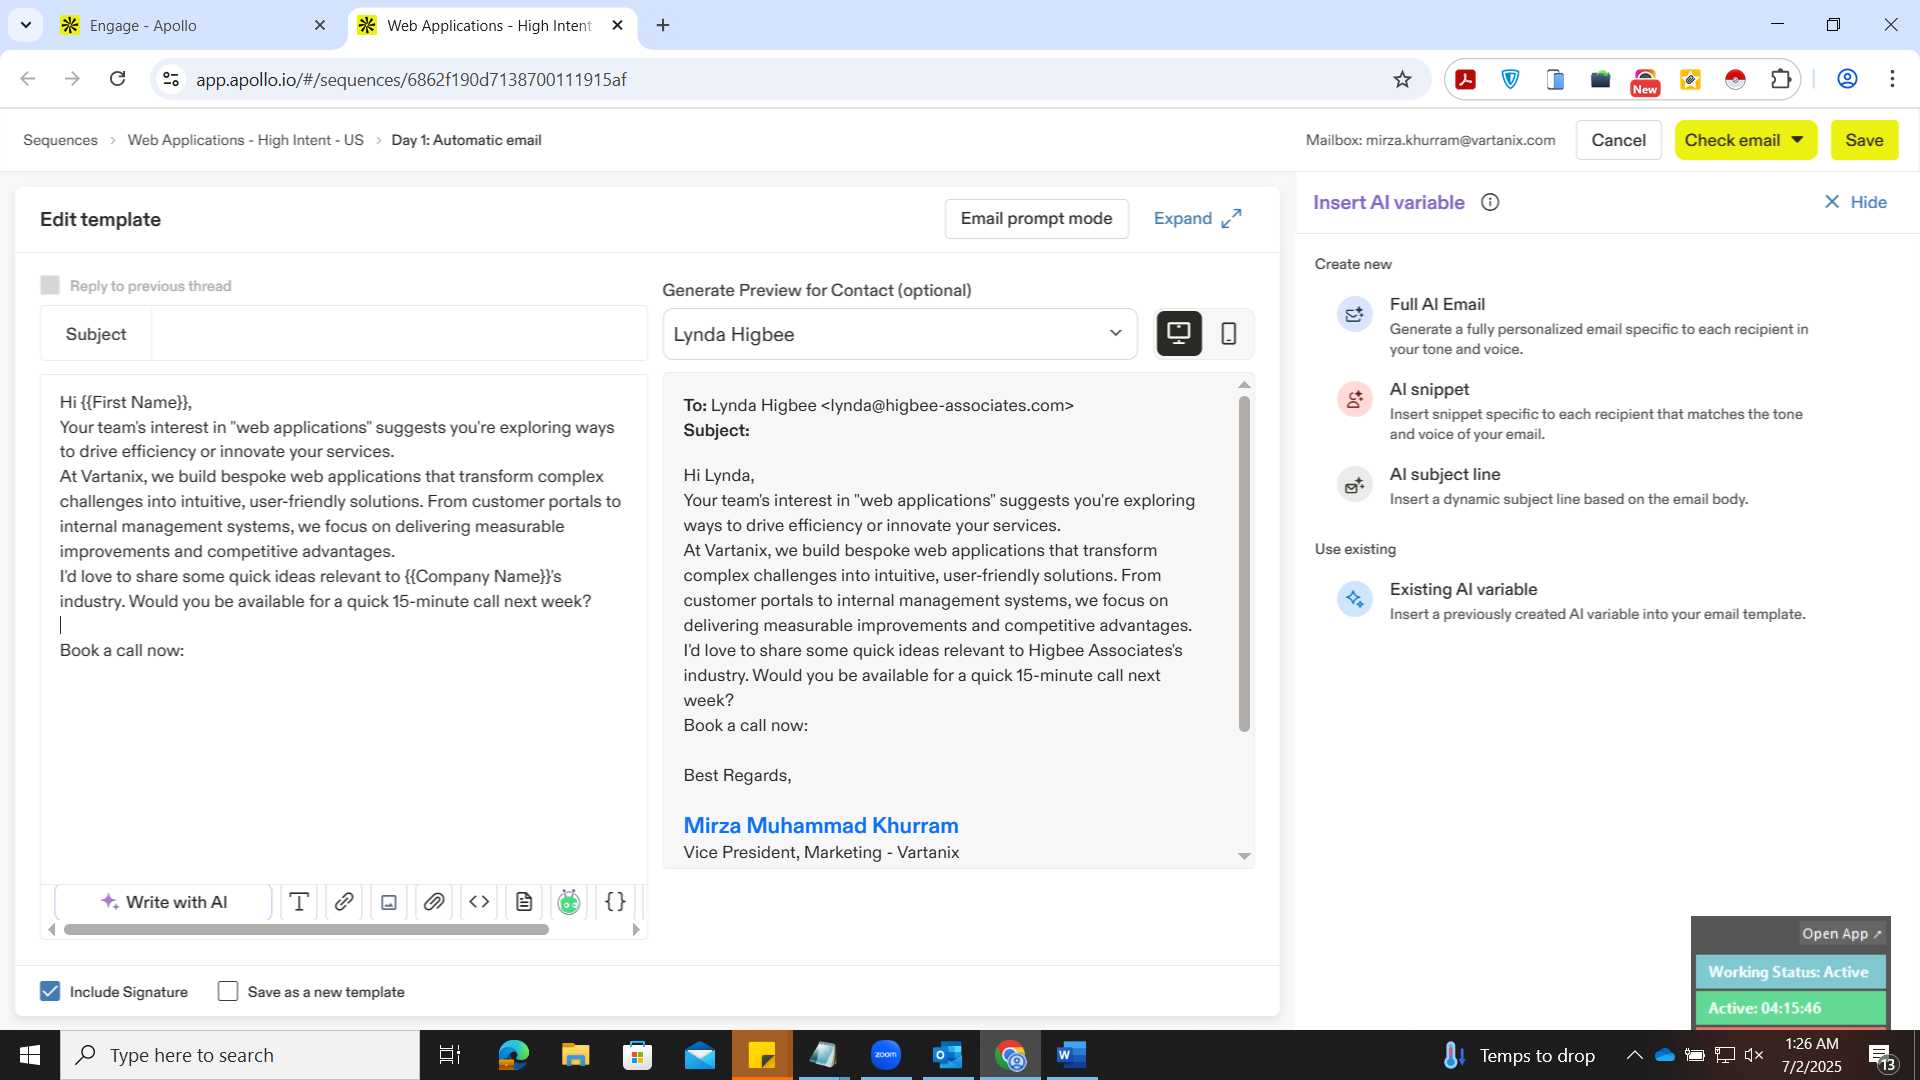Screen dimensions: 1920x1080
Task: Bookmark this page with the star icon
Action: [x=1402, y=79]
